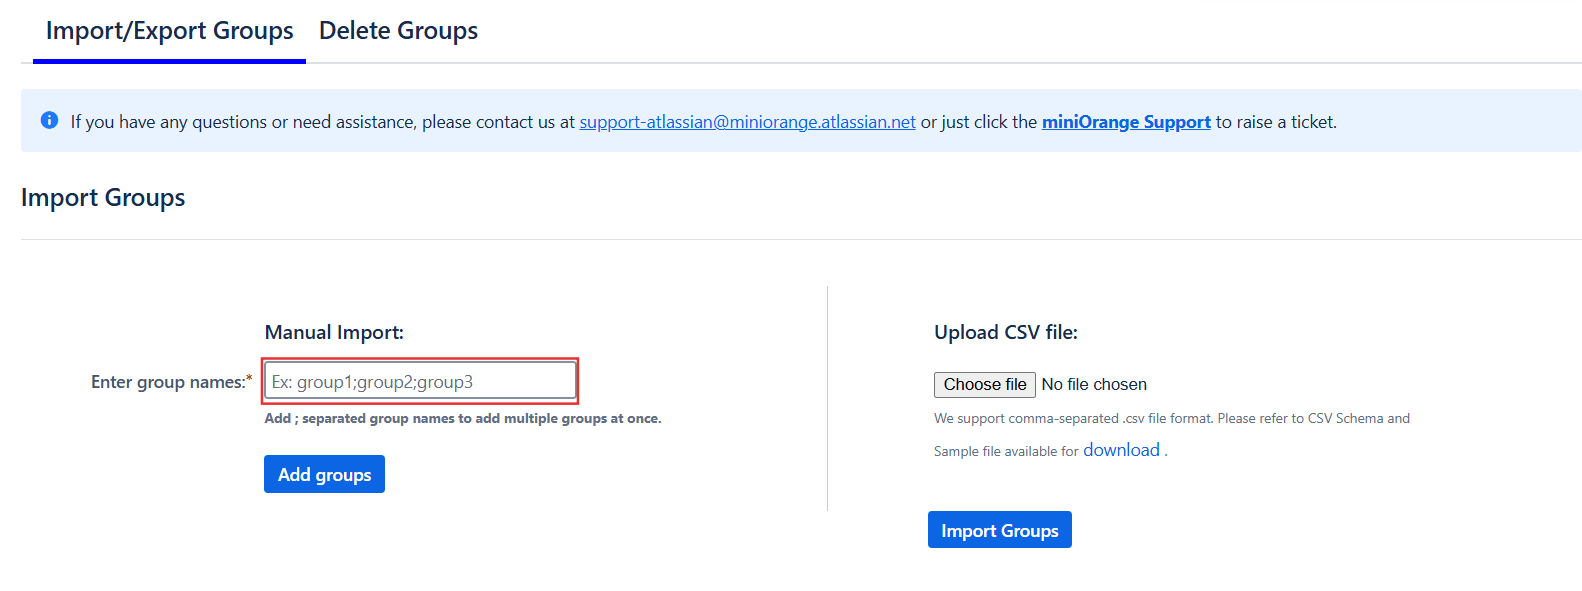This screenshot has height=591, width=1582.
Task: Click the sample CSV download link
Action: tap(1121, 450)
